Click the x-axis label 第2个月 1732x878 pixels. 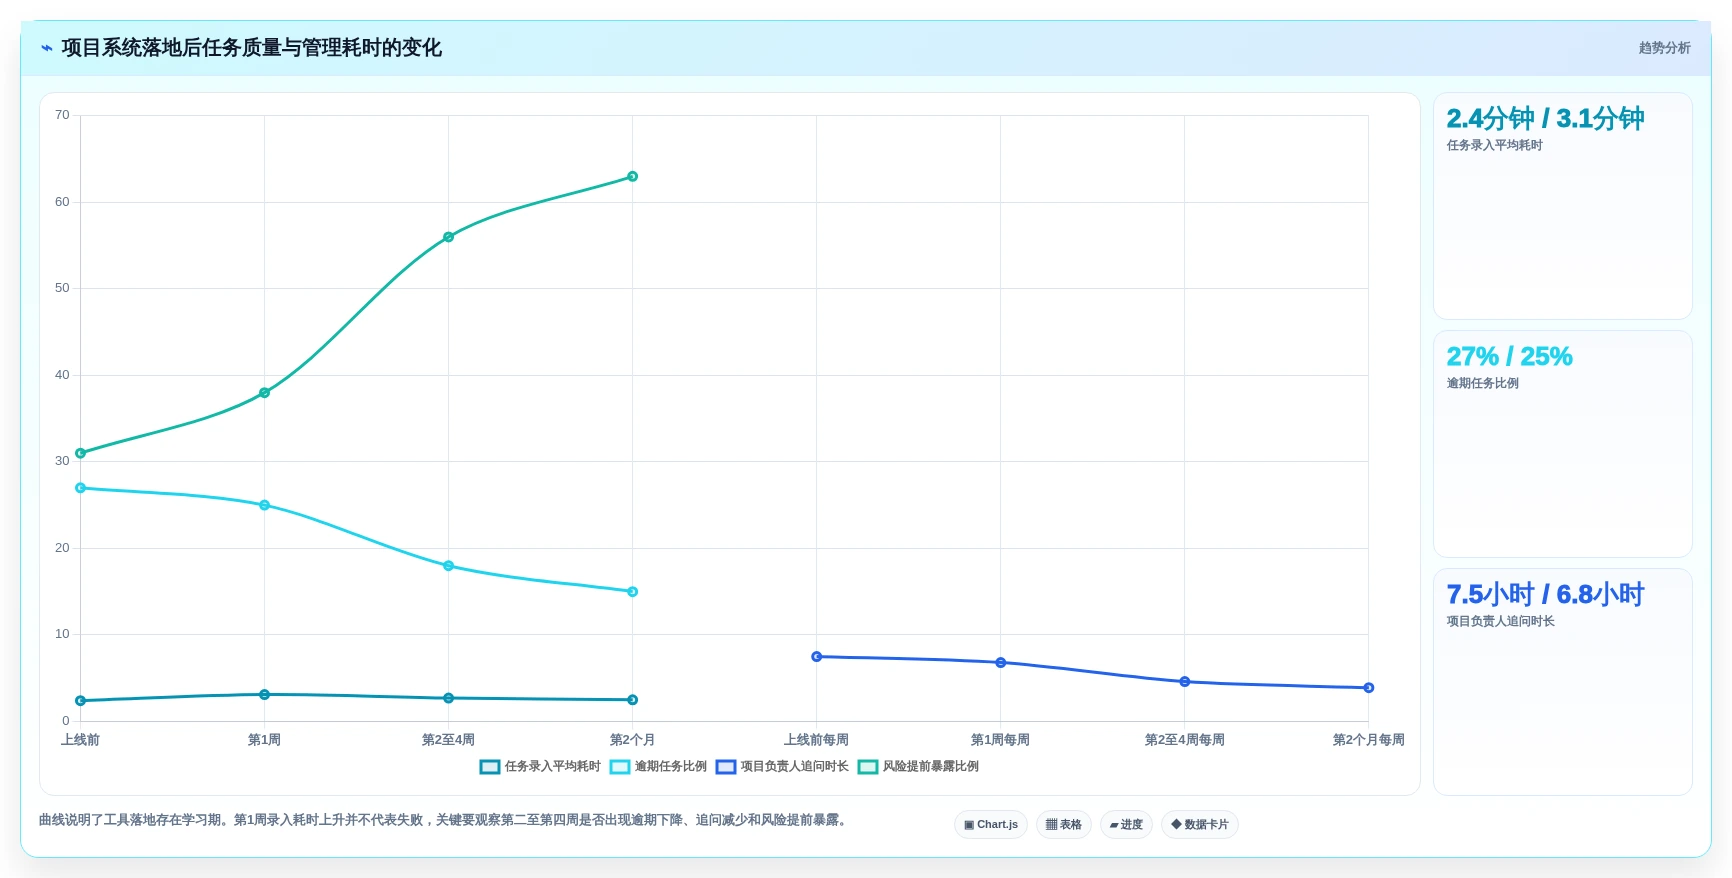click(632, 740)
